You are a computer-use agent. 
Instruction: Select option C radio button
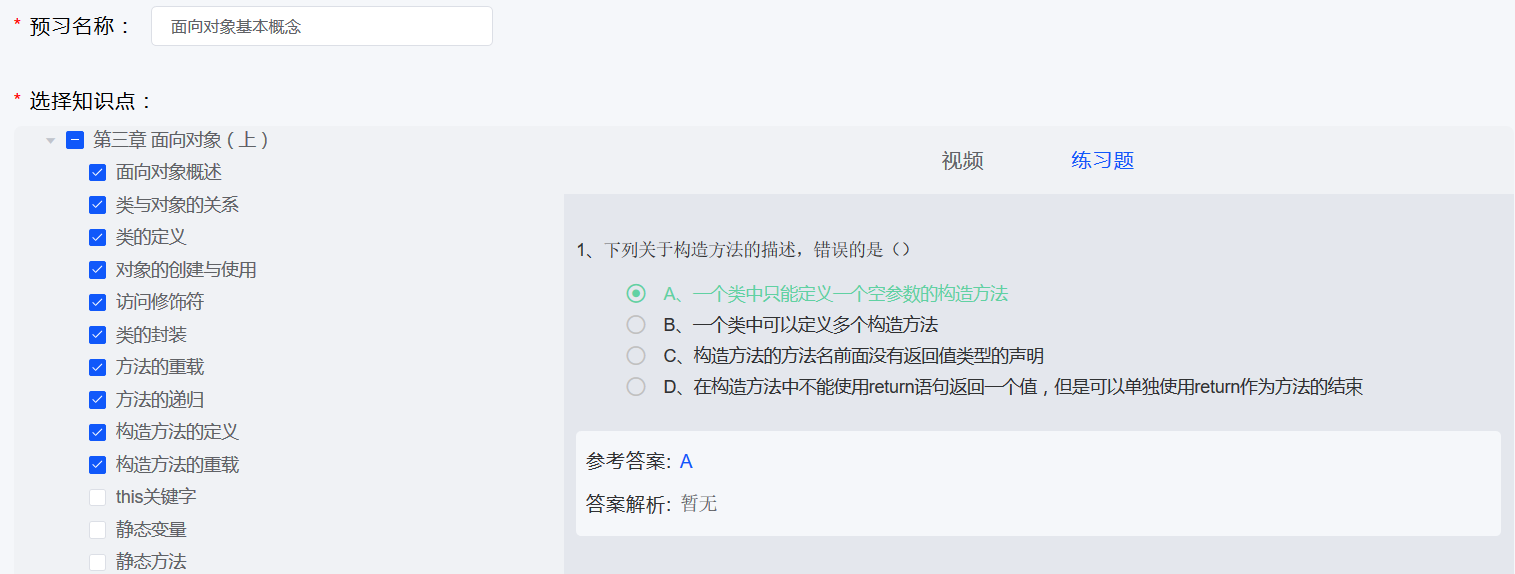(x=636, y=355)
